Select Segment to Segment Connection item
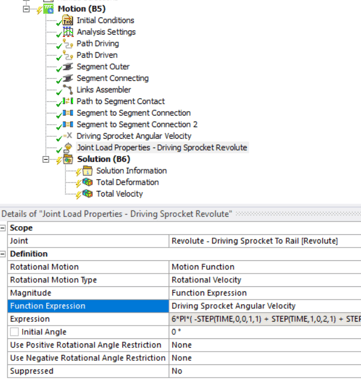This screenshot has height=388, width=361. tap(134, 113)
